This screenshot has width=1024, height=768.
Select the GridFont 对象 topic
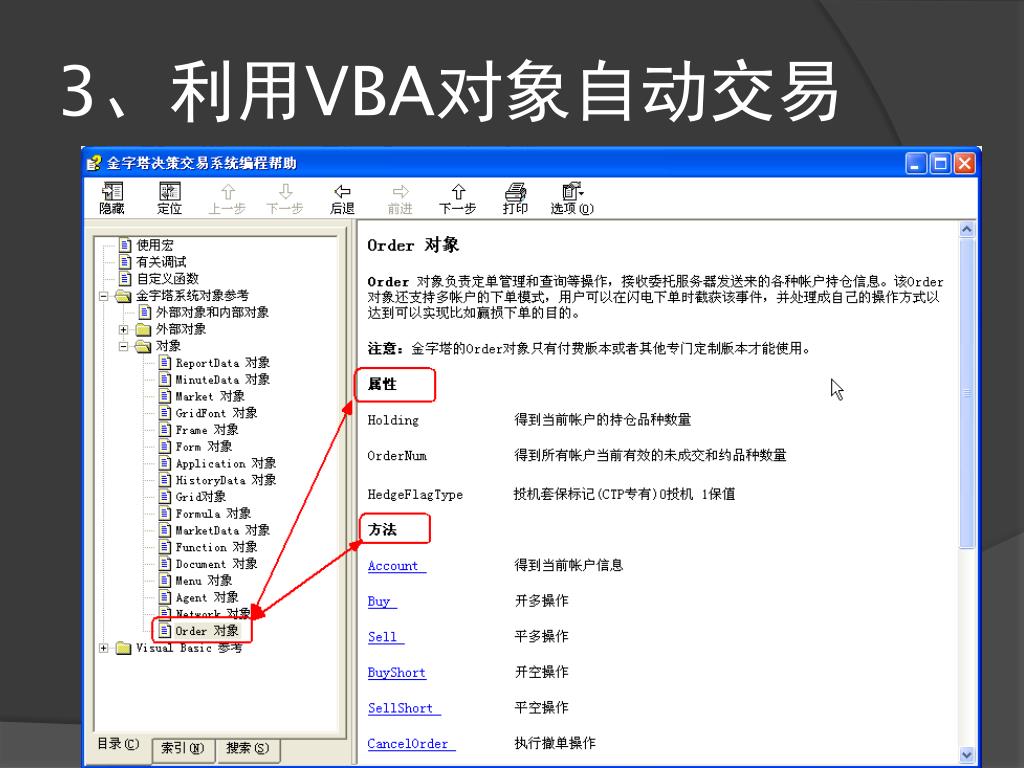[216, 413]
